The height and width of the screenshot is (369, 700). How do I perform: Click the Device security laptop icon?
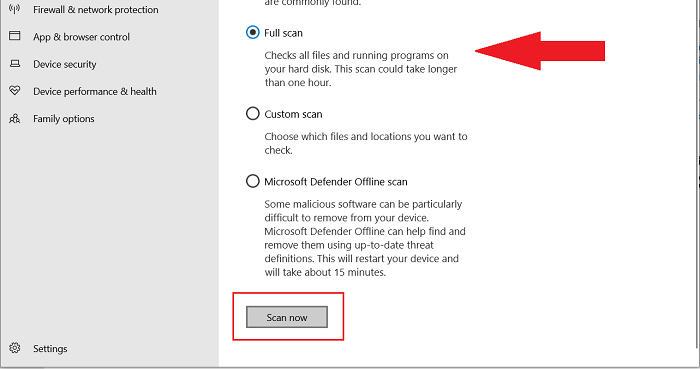[15, 64]
